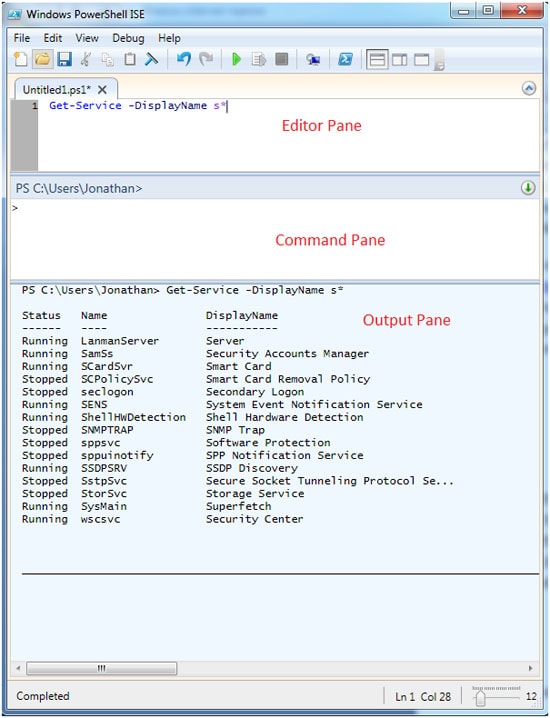Click the Redo arrow icon

tap(206, 60)
